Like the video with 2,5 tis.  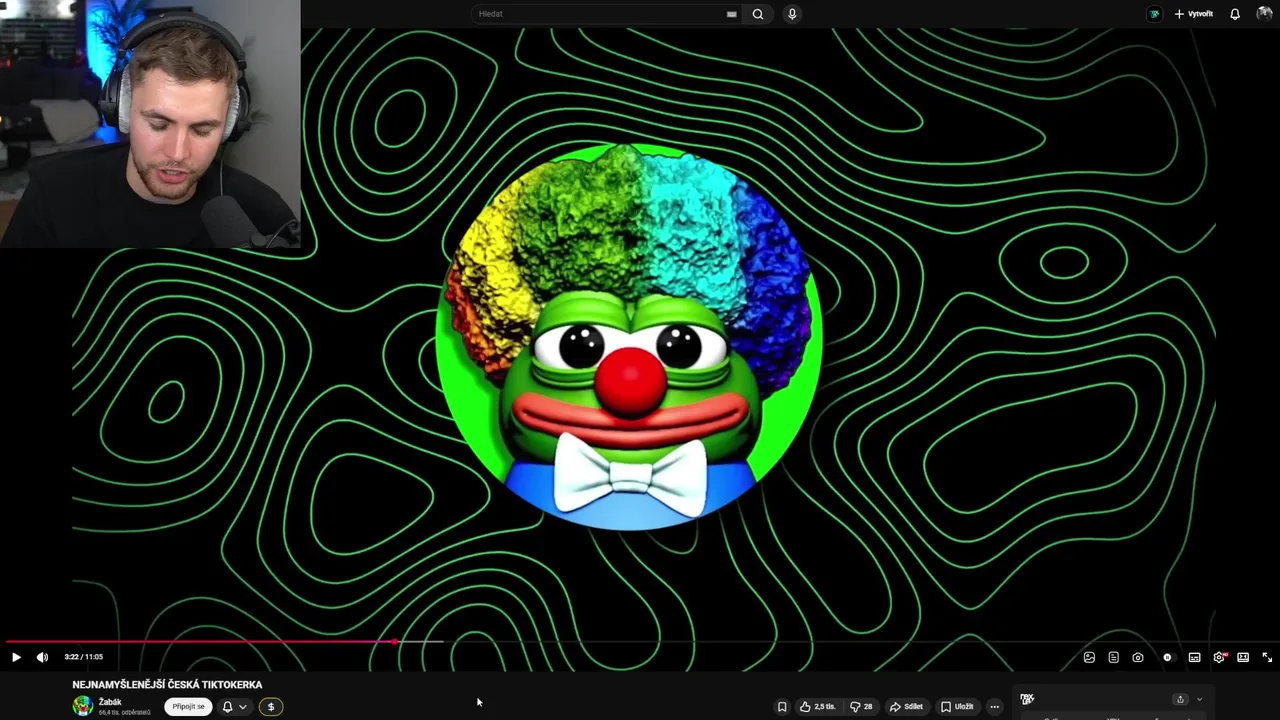coord(818,707)
